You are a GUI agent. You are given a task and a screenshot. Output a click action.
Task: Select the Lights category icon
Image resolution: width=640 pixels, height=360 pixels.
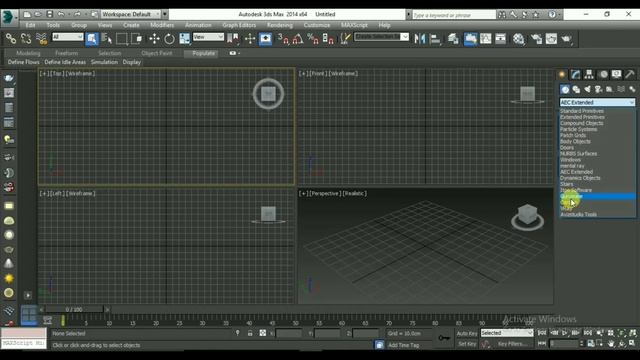(587, 89)
